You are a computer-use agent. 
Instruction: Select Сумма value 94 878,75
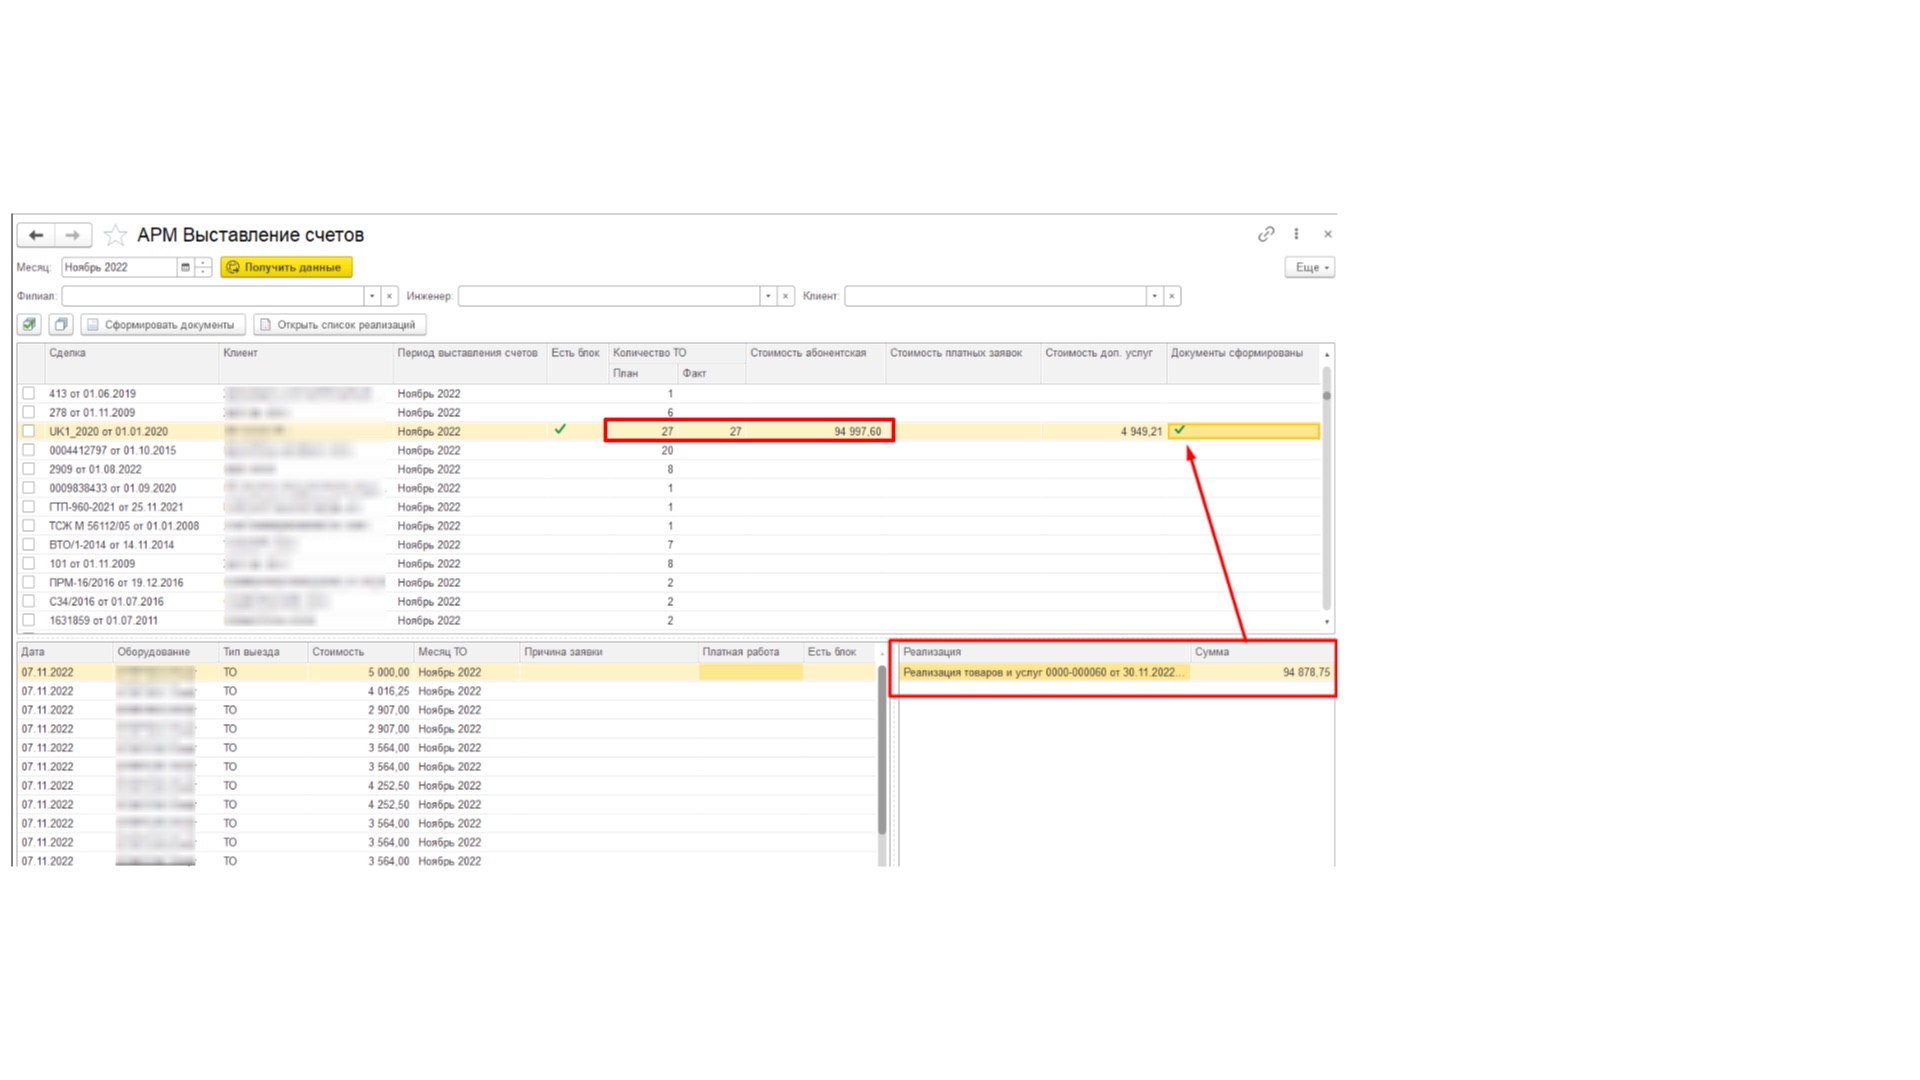(x=1306, y=673)
